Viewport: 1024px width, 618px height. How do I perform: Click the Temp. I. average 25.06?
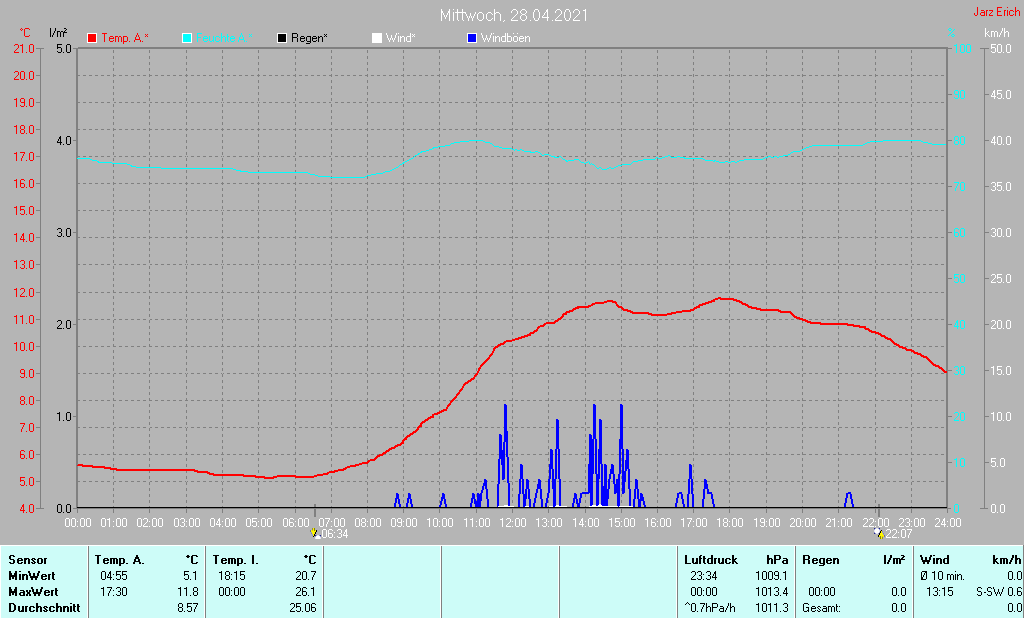click(x=303, y=608)
